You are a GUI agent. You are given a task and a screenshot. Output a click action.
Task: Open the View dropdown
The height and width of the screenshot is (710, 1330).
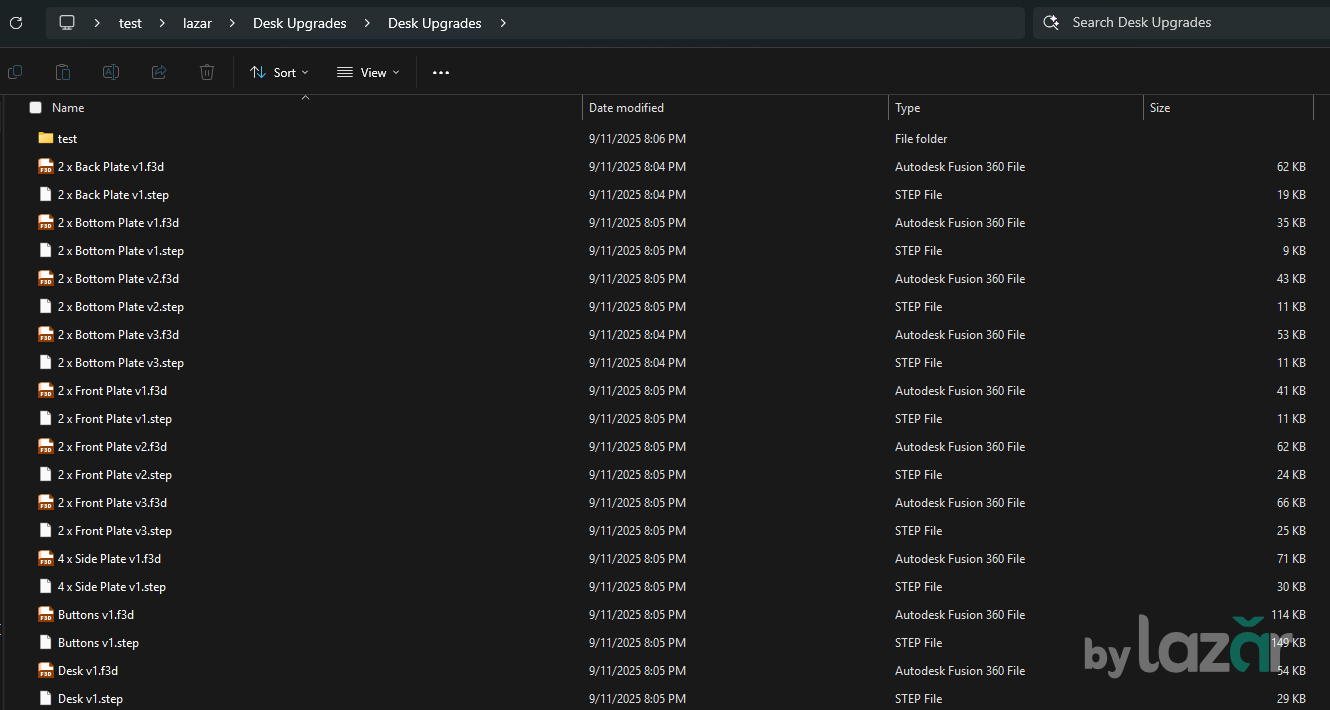pyautogui.click(x=368, y=72)
